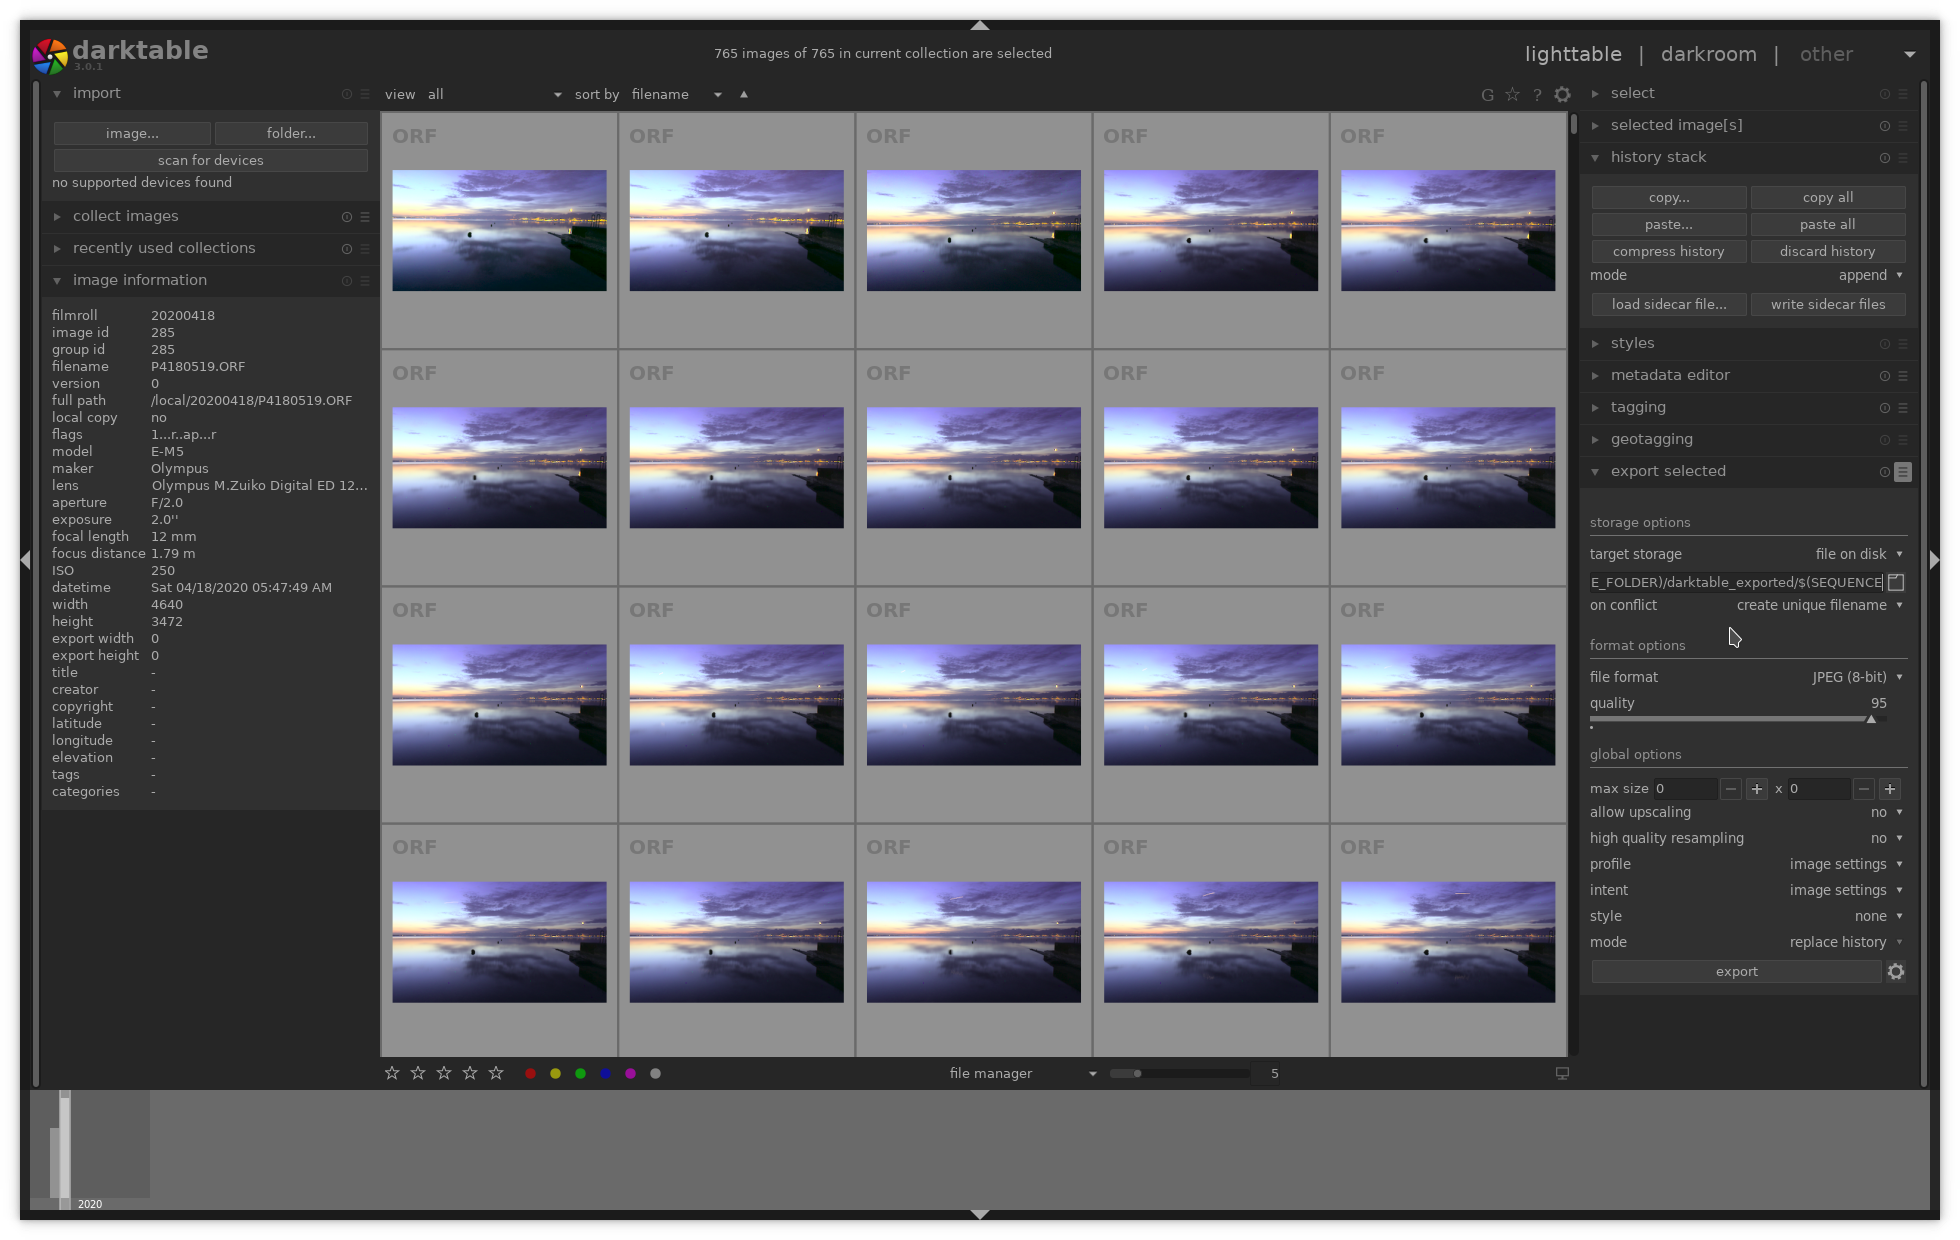Viewport: 1960px width, 1240px height.
Task: Switch to the darkroom view
Action: (1708, 54)
